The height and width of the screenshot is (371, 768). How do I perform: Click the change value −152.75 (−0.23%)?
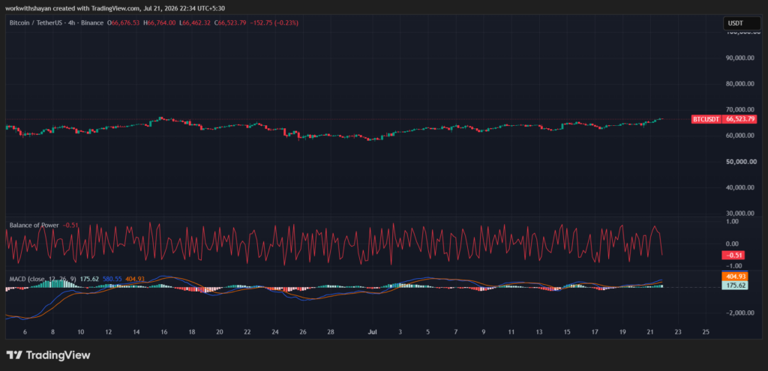[x=274, y=23]
